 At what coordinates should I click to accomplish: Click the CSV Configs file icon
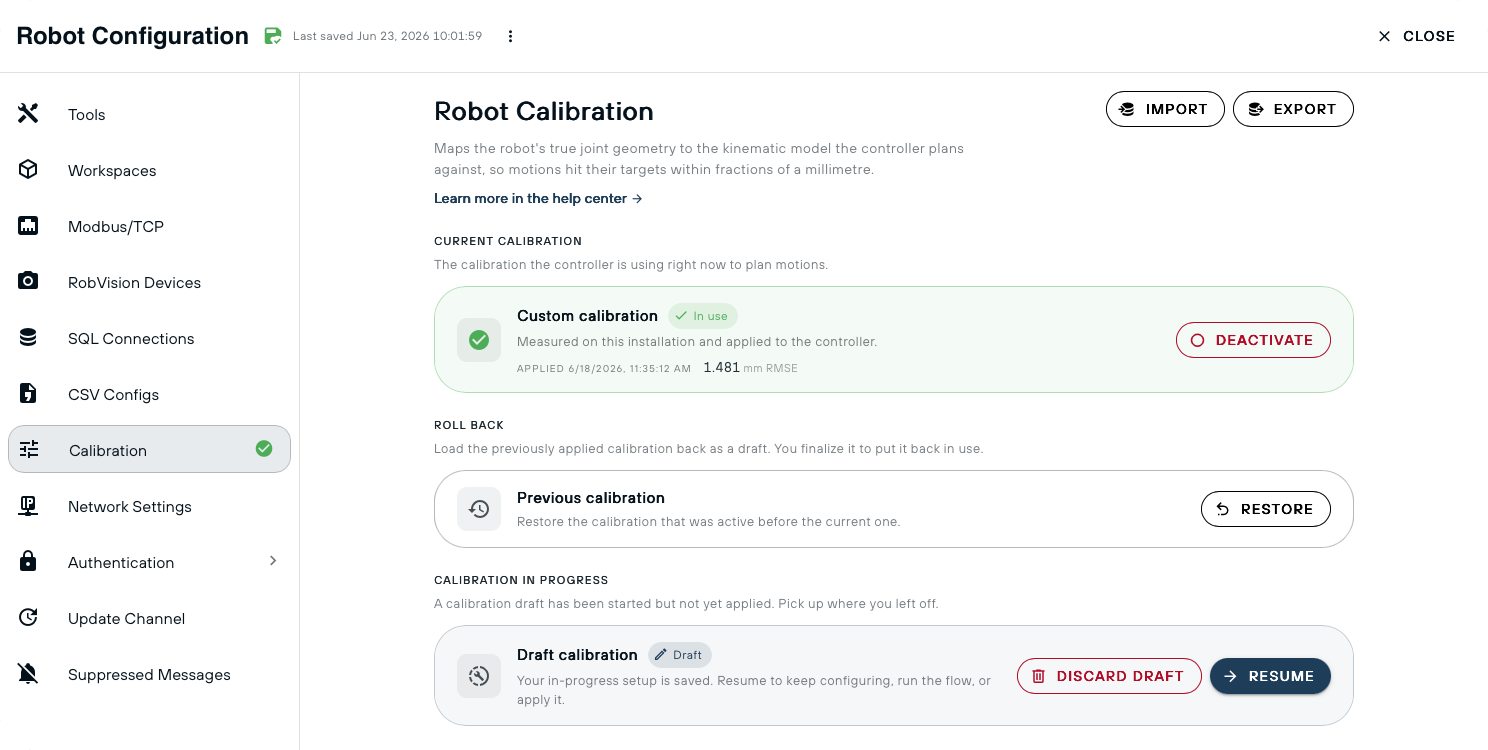coord(28,394)
